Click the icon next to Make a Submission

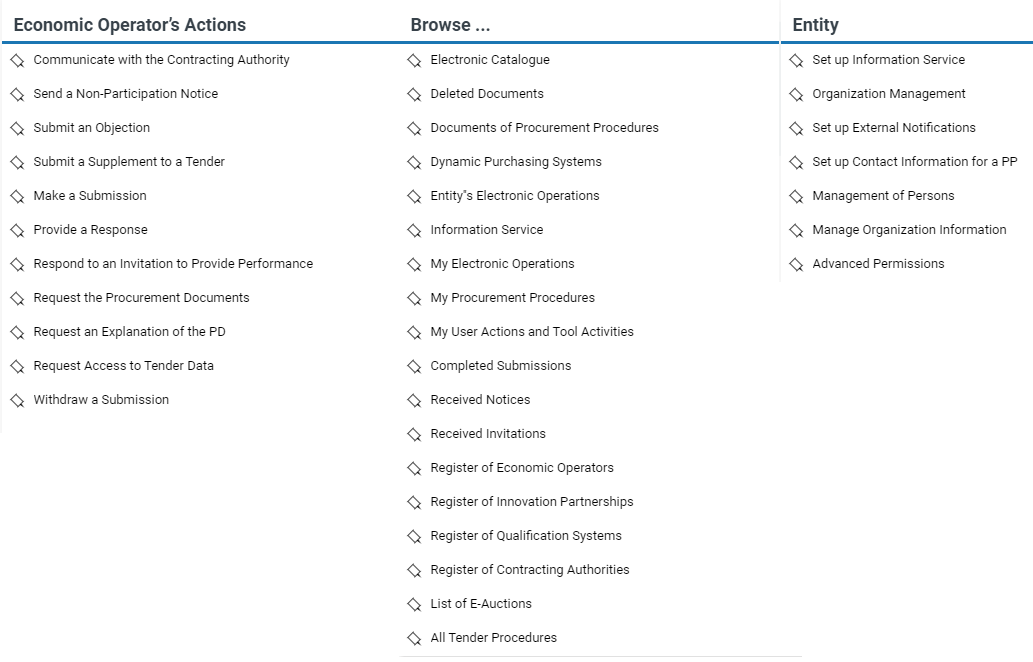(x=17, y=197)
